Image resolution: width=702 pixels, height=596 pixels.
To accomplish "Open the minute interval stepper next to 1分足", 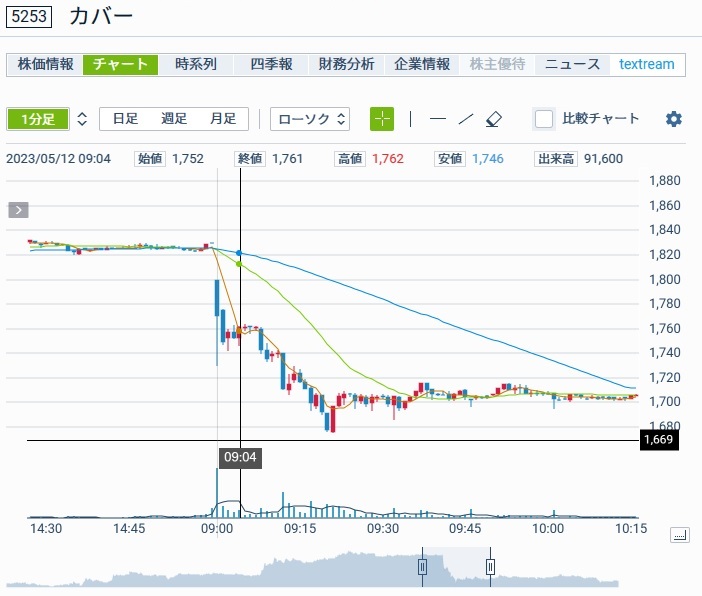I will 82,118.
